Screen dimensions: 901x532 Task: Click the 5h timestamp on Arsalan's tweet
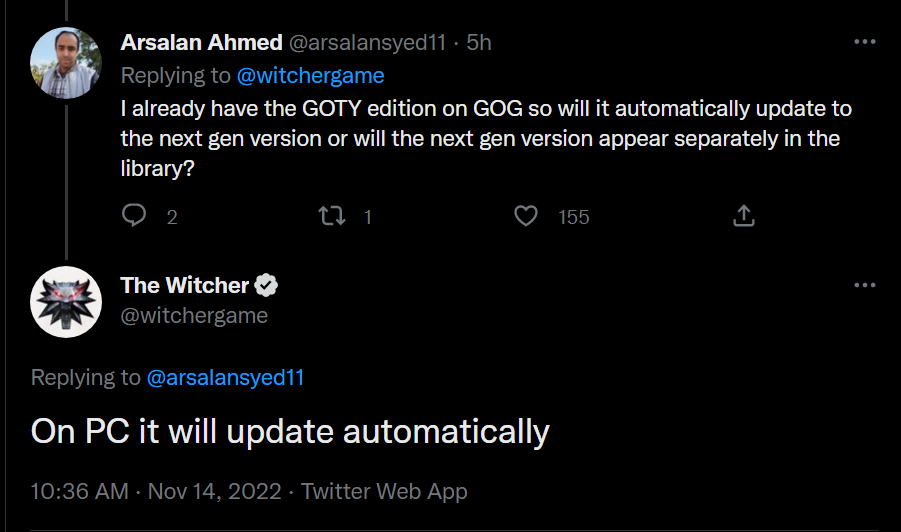(479, 42)
